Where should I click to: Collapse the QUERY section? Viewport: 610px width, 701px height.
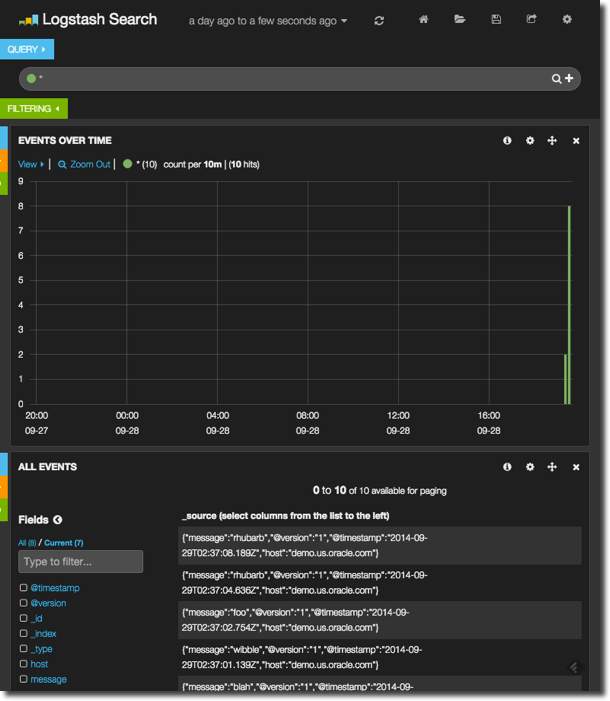coord(27,49)
